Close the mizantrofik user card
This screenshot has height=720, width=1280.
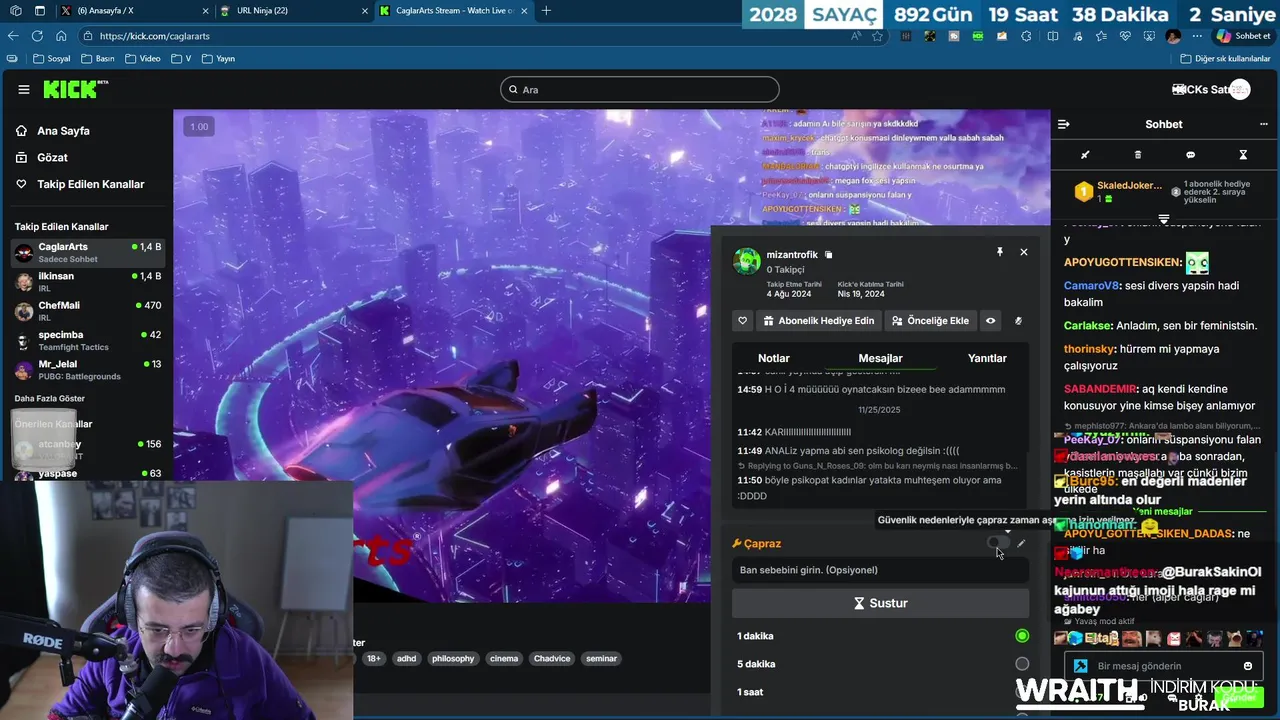pyautogui.click(x=1023, y=252)
